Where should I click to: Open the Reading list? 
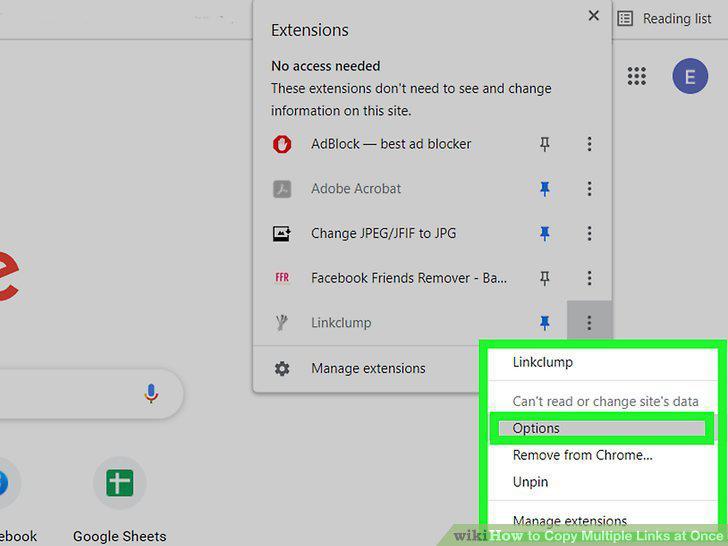664,19
